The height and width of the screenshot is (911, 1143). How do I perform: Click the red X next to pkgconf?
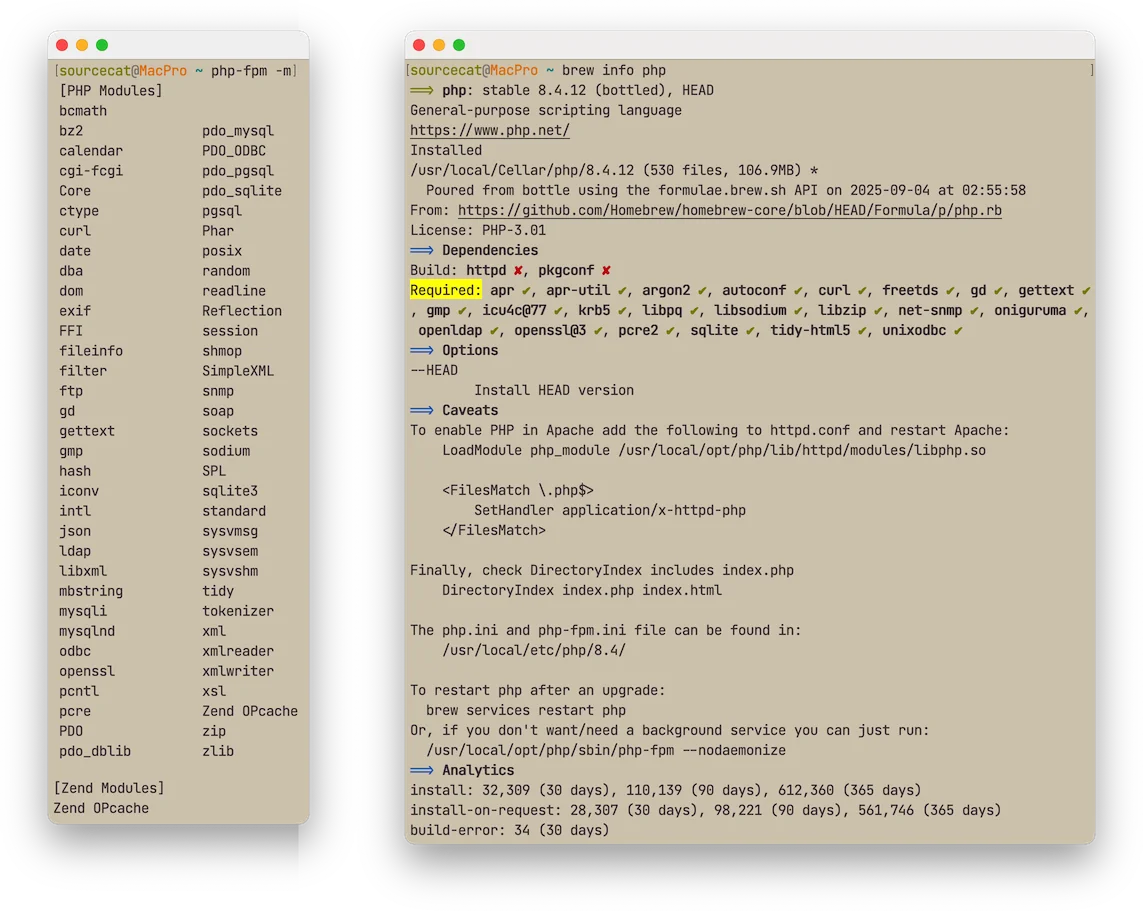click(606, 270)
